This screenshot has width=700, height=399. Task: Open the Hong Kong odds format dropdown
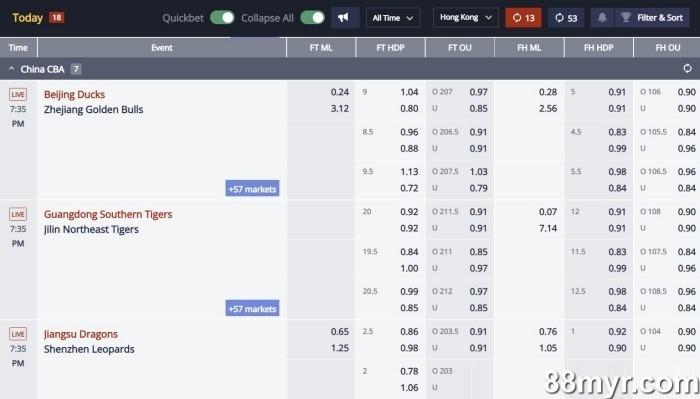(x=466, y=18)
